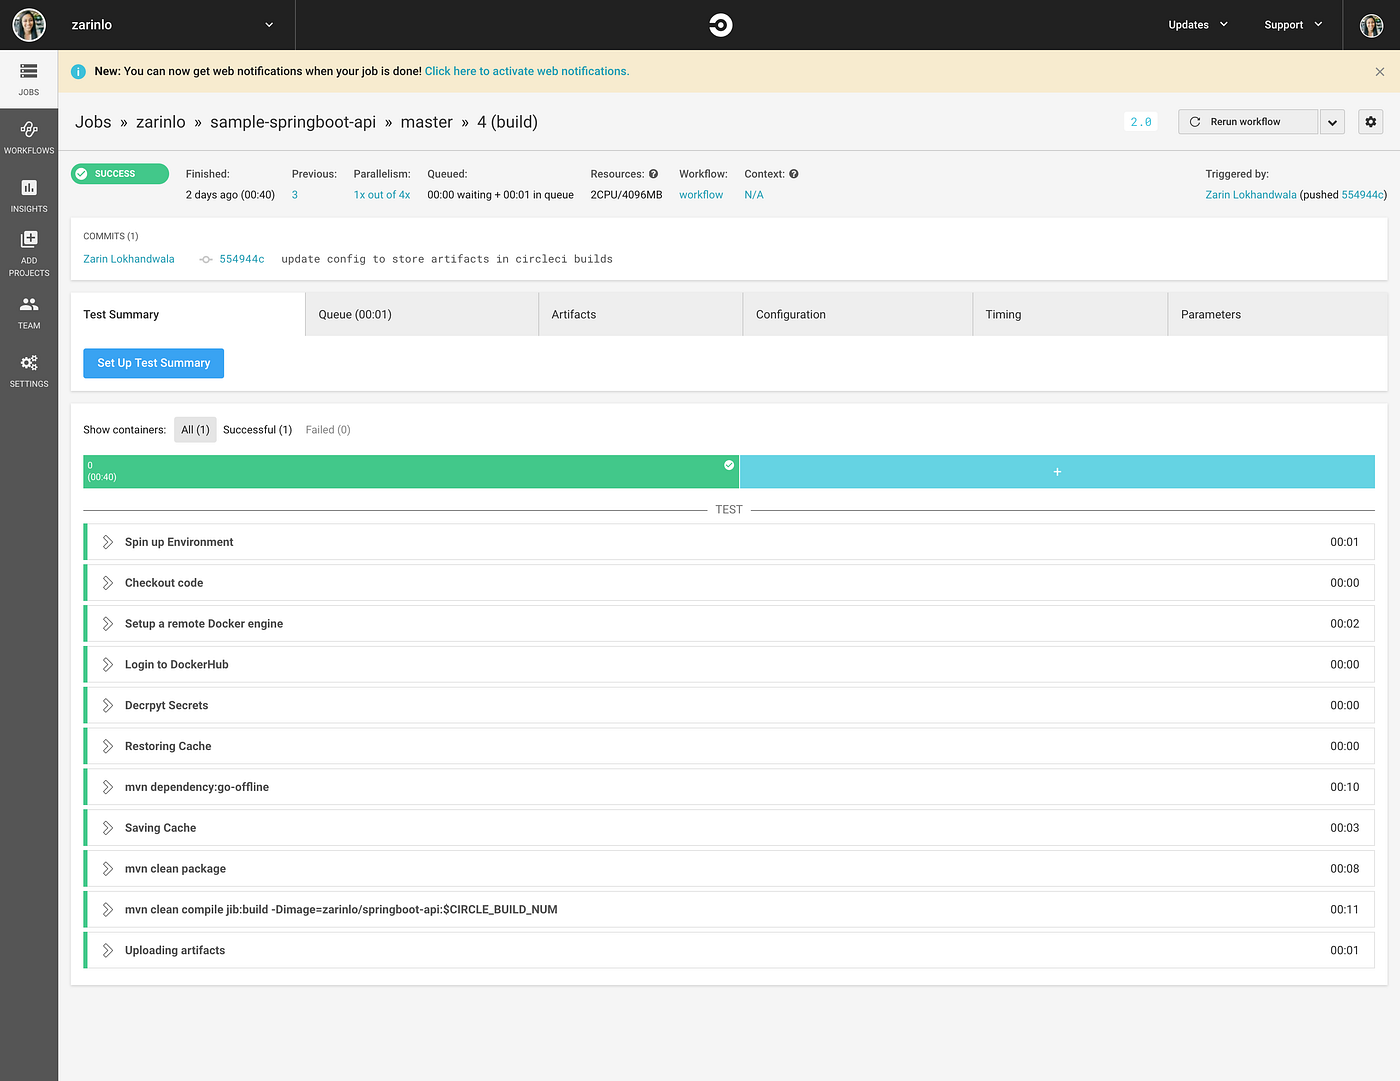Open zarinlo breadcrumb link
The image size is (1400, 1081).
coord(161,122)
